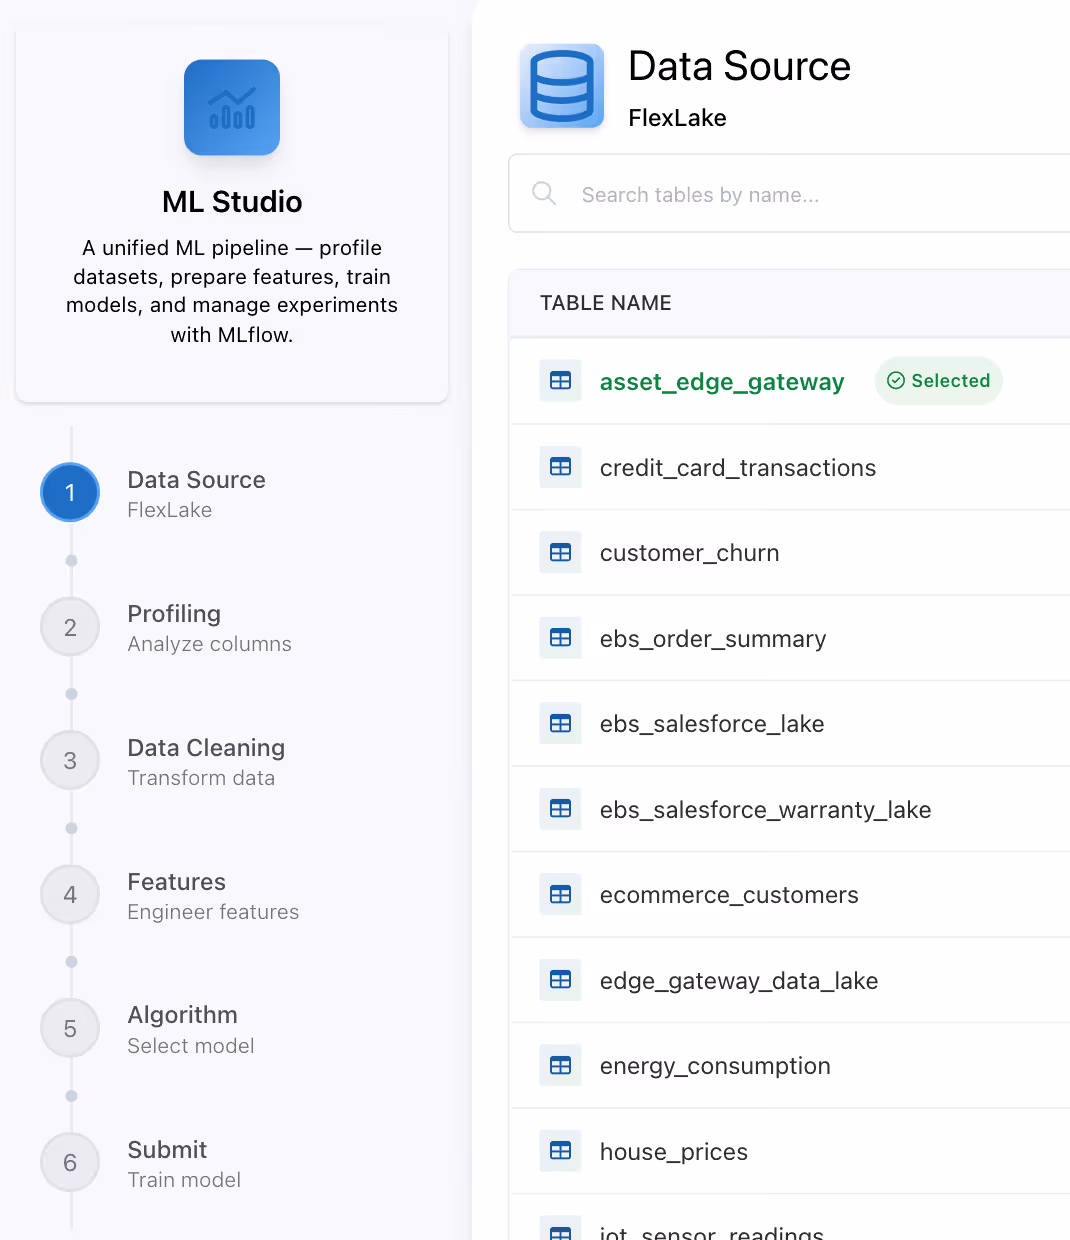Viewport: 1070px width, 1240px height.
Task: Focus the Search tables by name field
Action: click(x=790, y=194)
